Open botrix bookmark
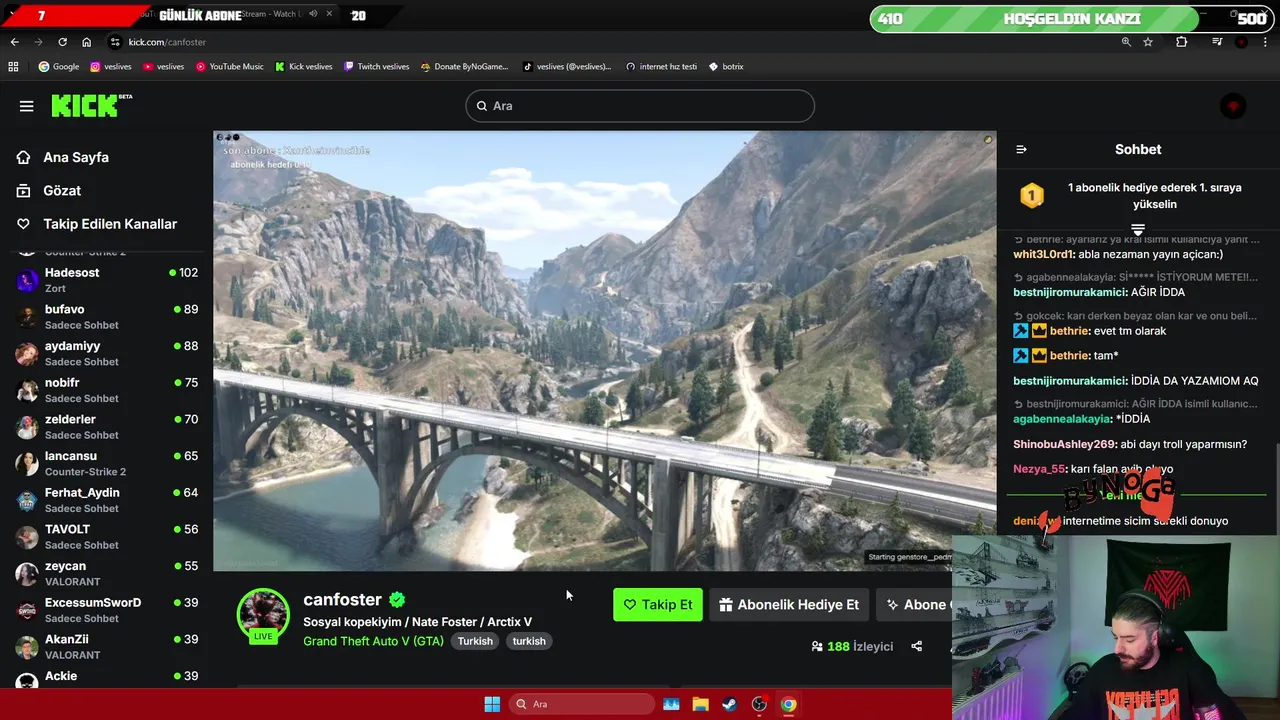Image resolution: width=1280 pixels, height=720 pixels. [726, 67]
